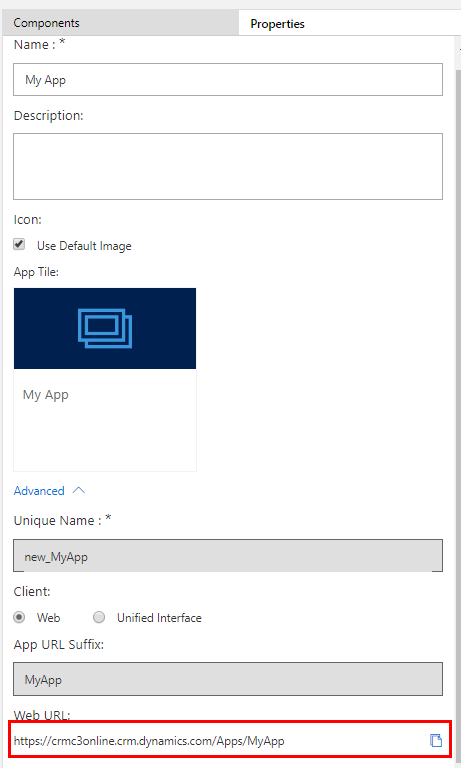Click the Use Default Image label
This screenshot has height=768, width=461.
click(84, 245)
